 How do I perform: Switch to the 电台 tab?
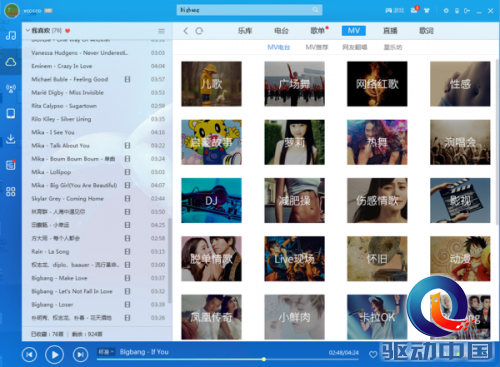[281, 31]
